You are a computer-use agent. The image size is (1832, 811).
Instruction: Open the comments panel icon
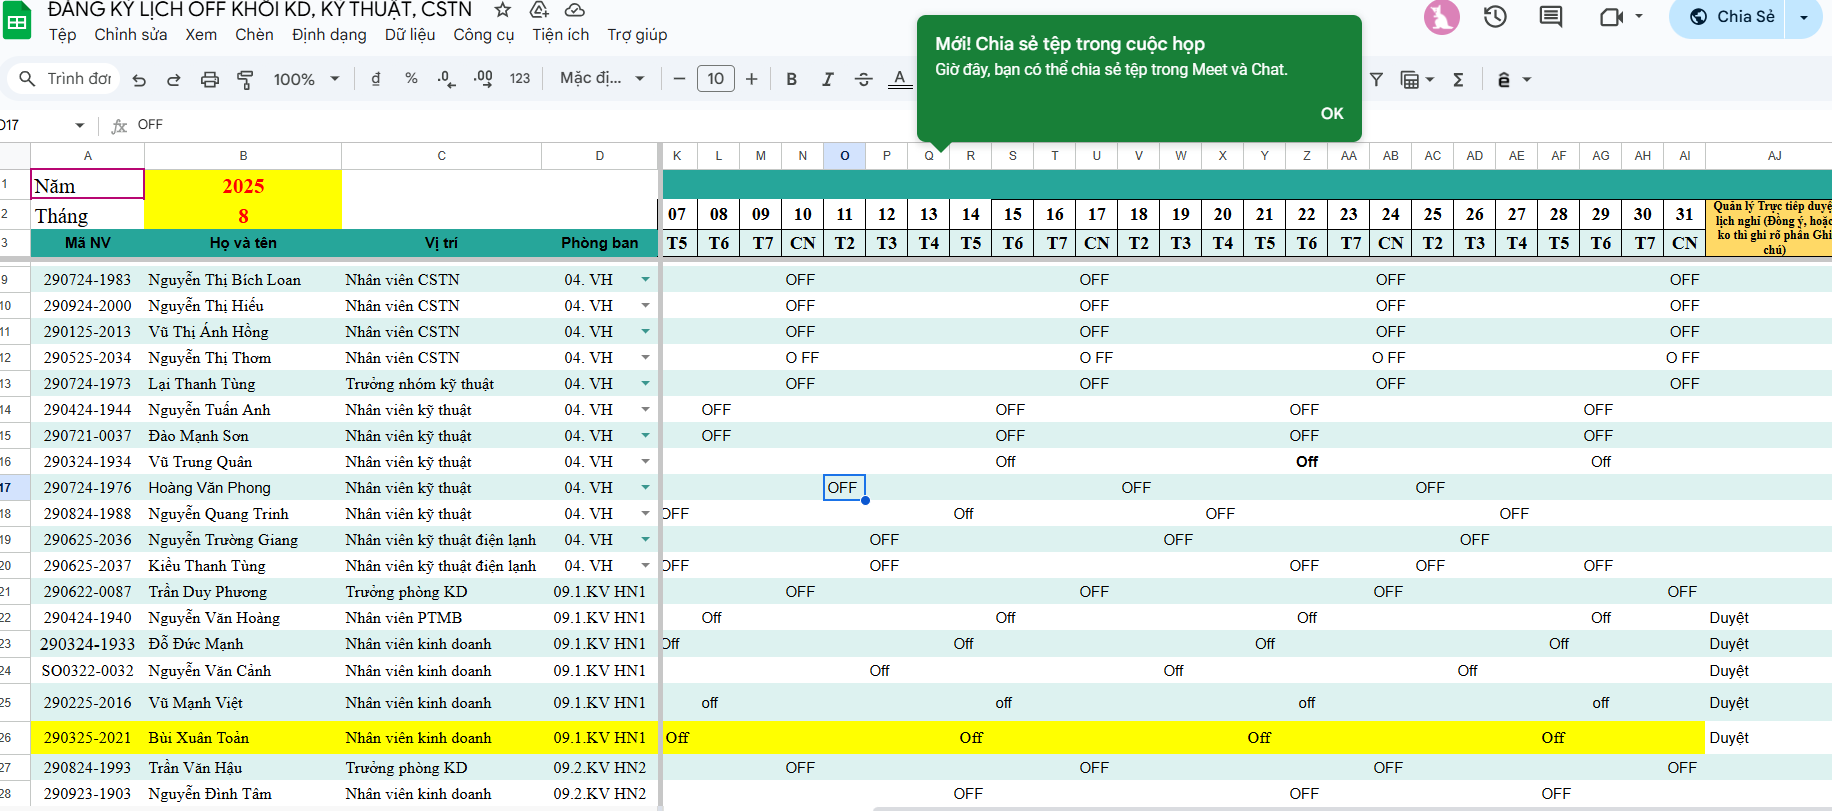click(x=1551, y=17)
